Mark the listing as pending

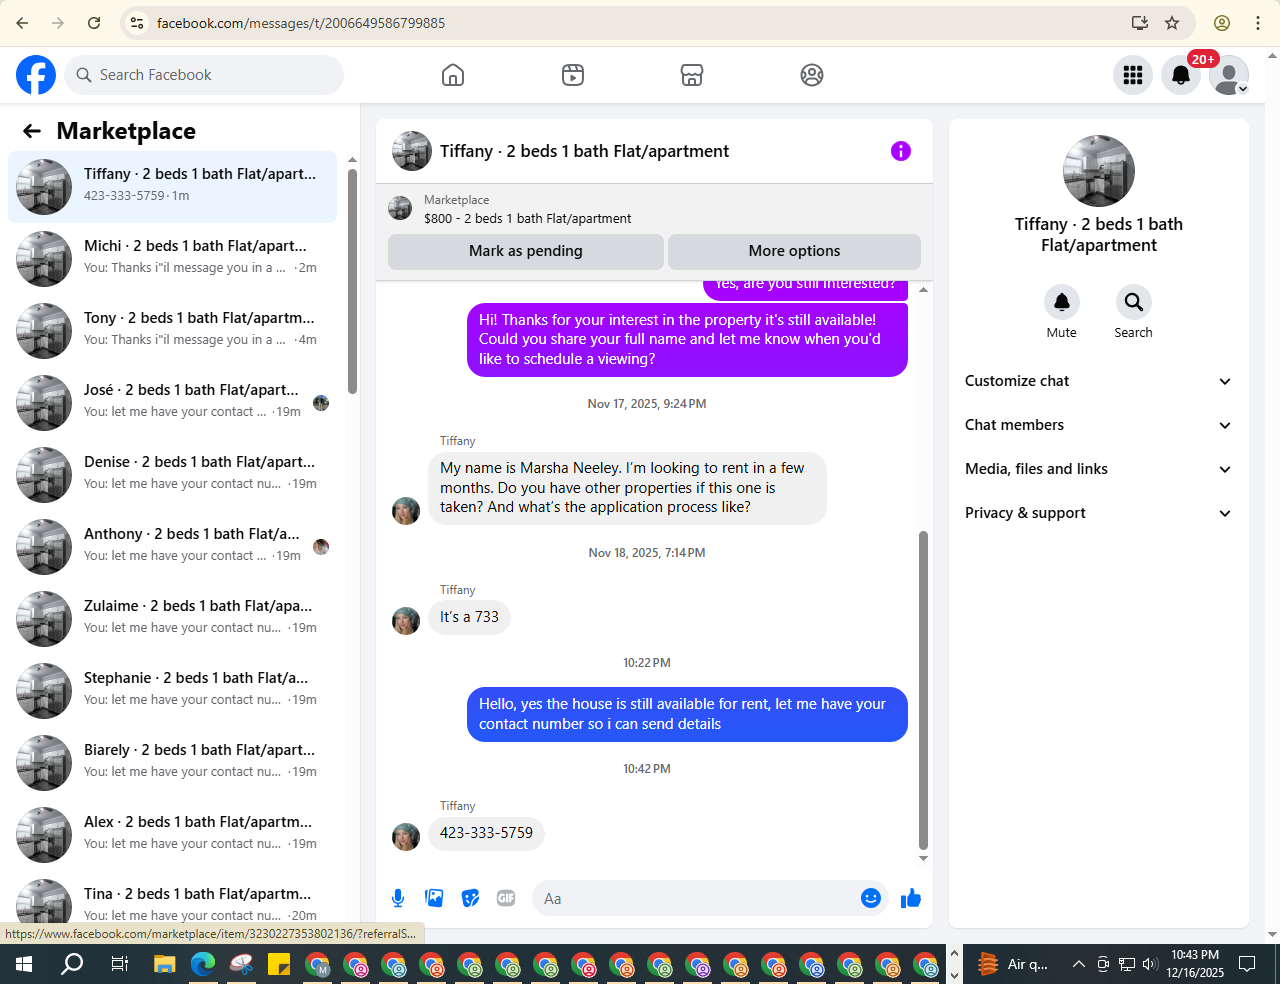tap(526, 251)
